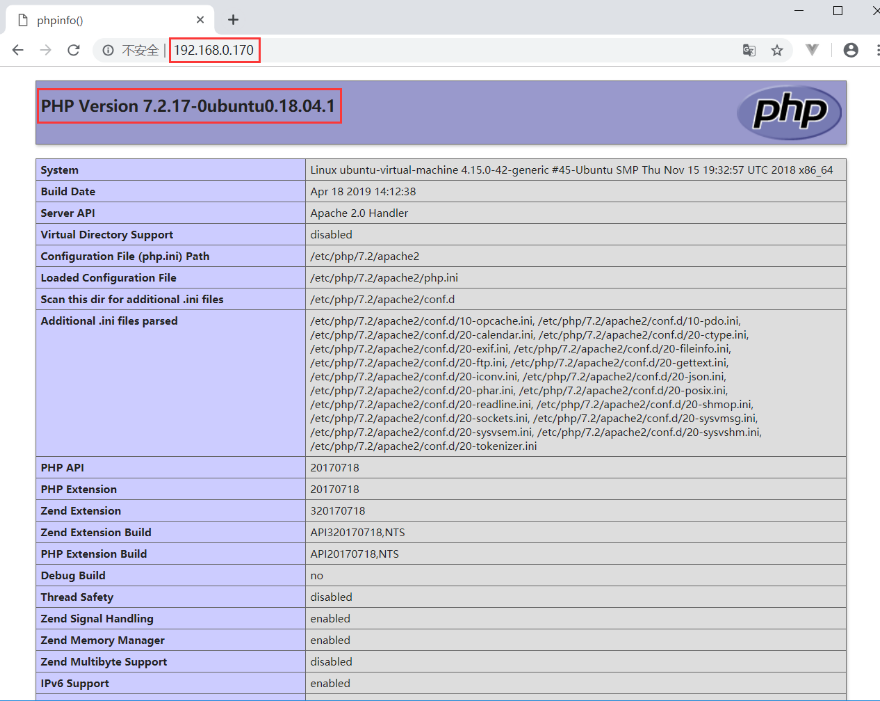The width and height of the screenshot is (880, 701).
Task: Click the Scan this dir label
Action: coord(132,299)
